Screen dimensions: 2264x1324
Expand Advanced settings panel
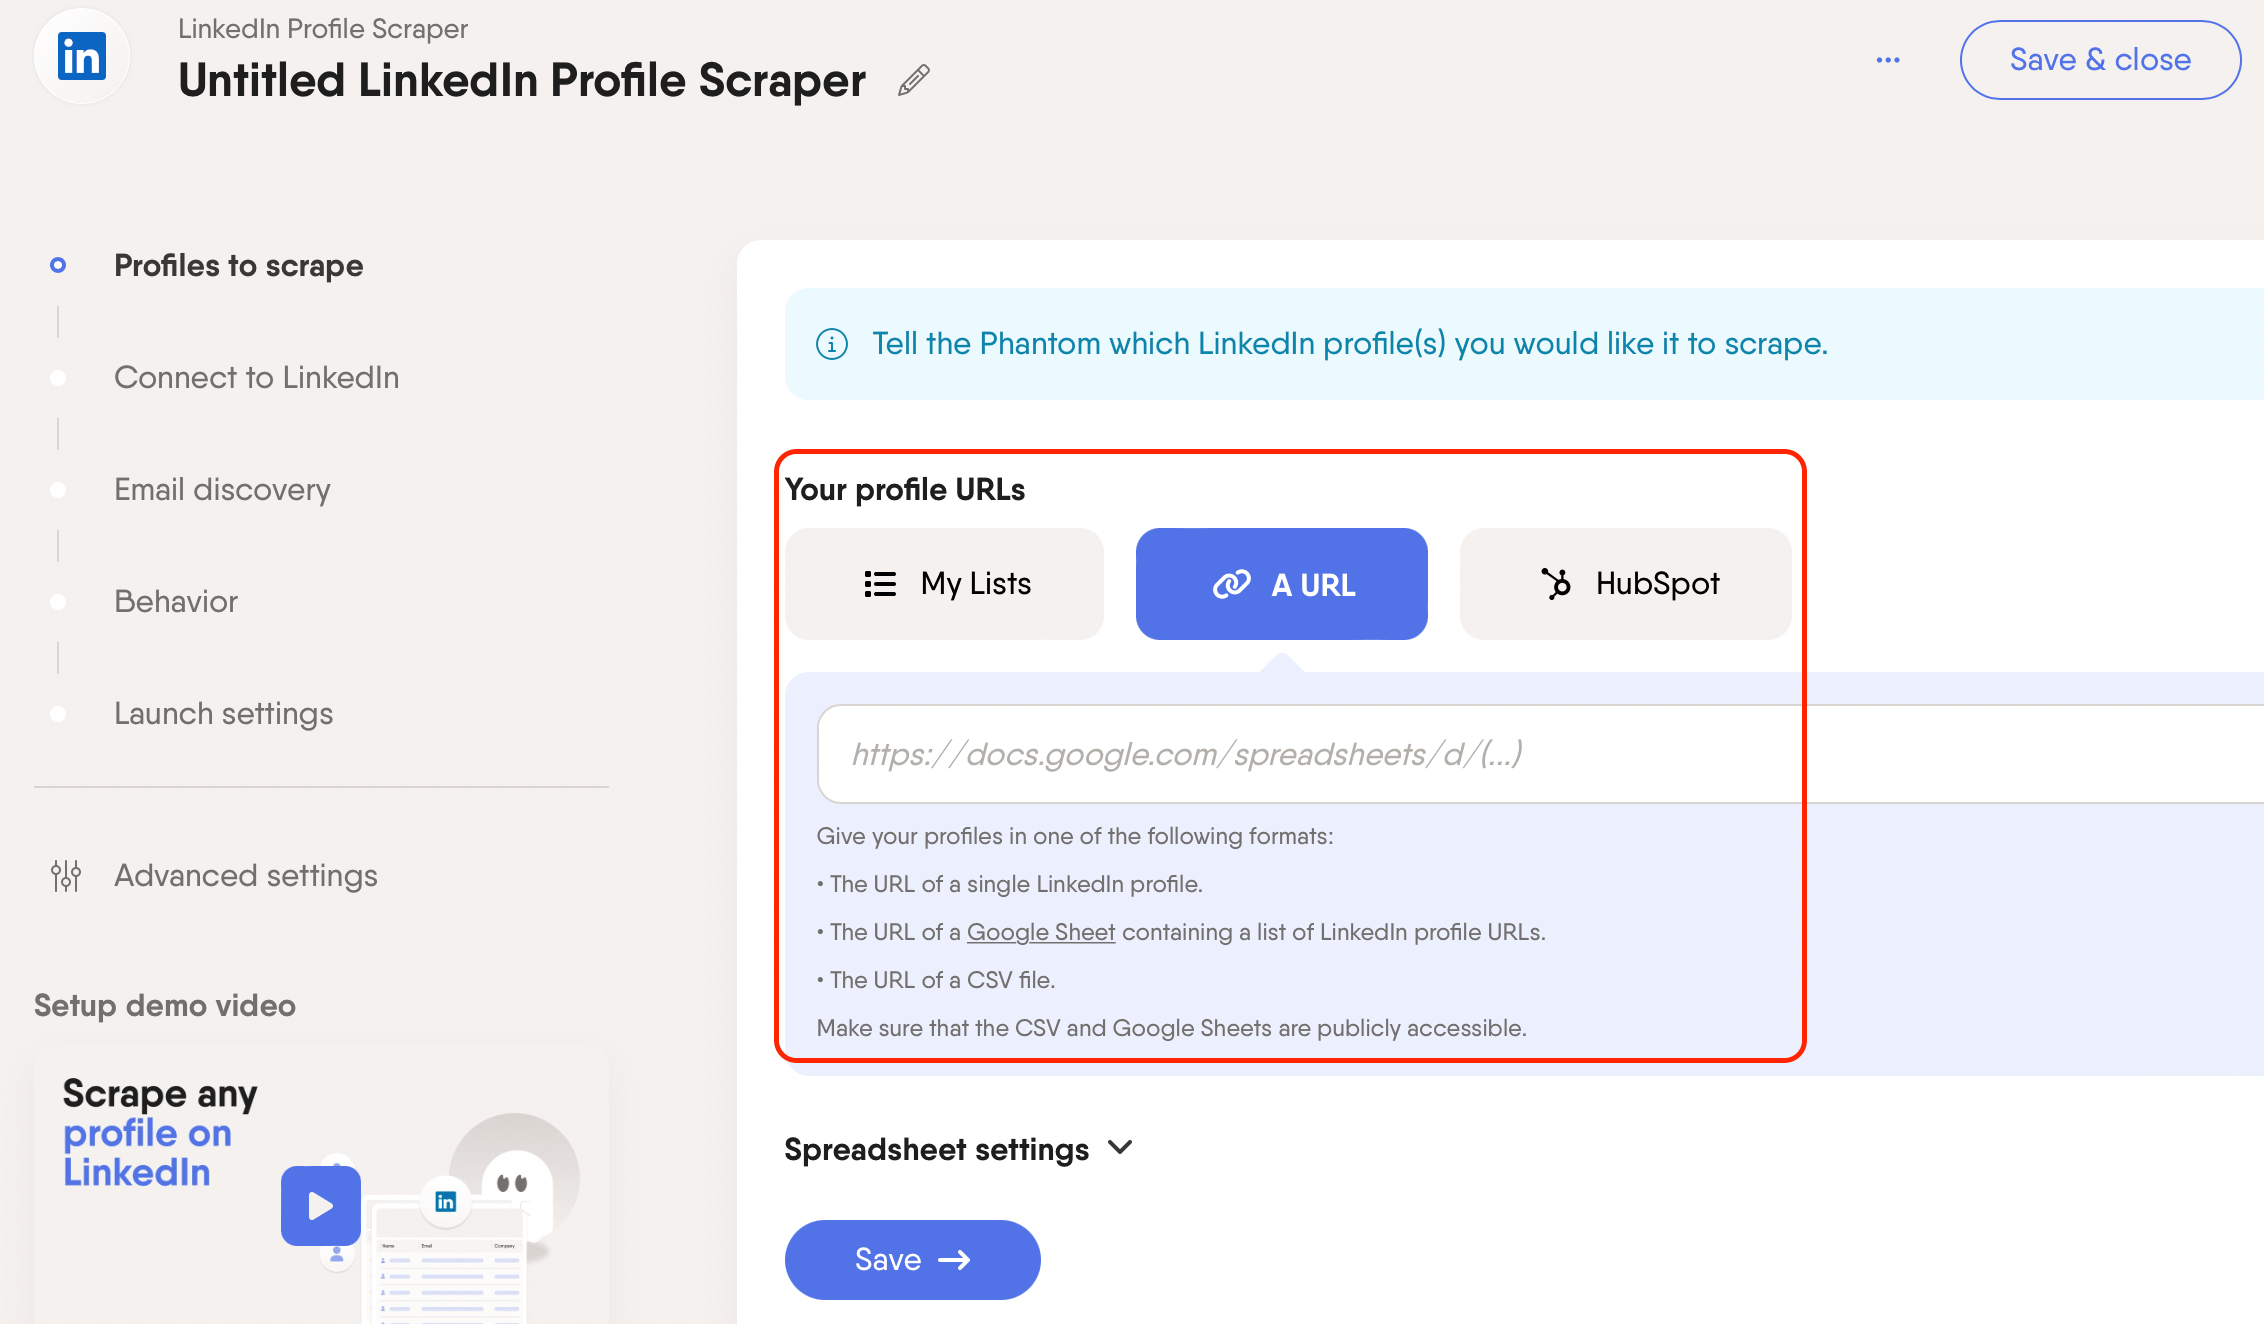(246, 875)
